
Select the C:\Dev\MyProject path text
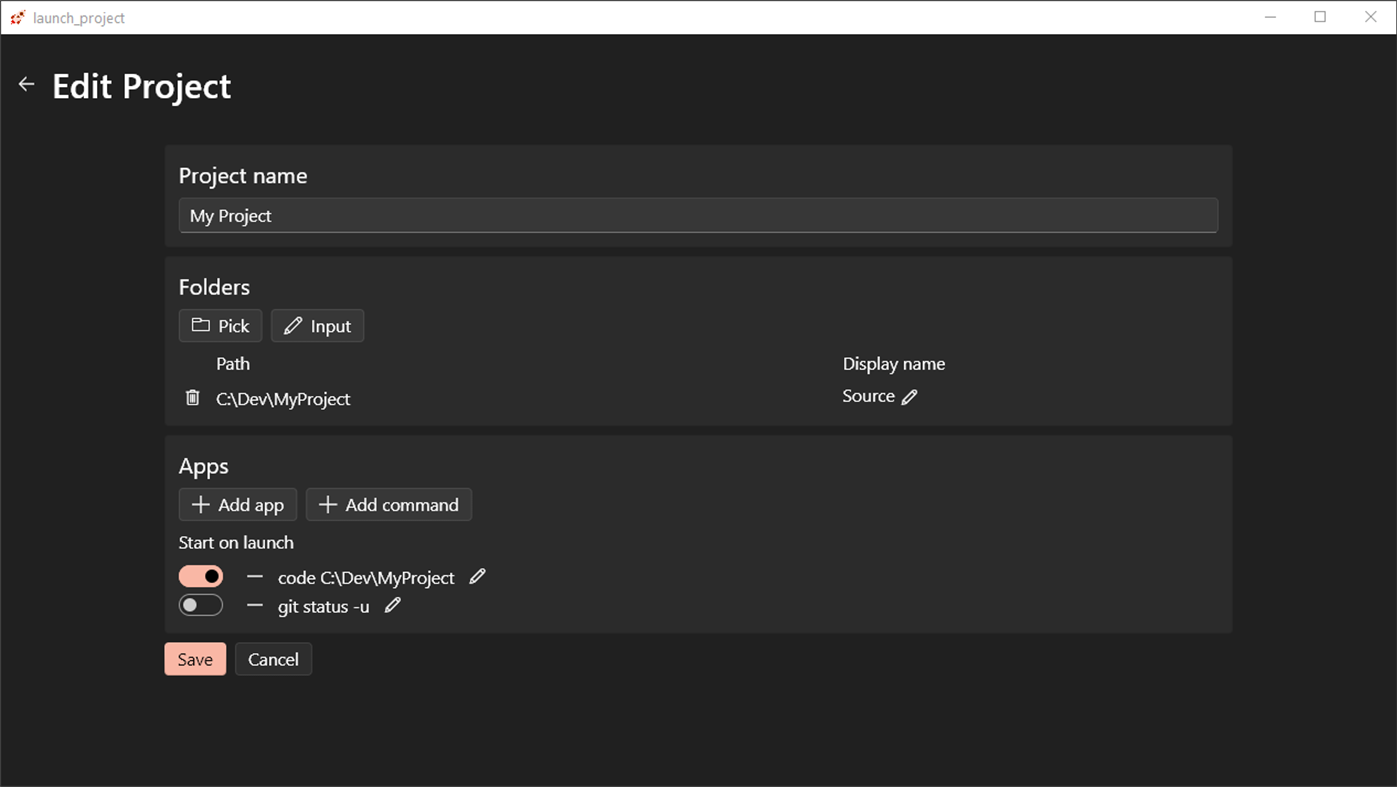point(283,399)
